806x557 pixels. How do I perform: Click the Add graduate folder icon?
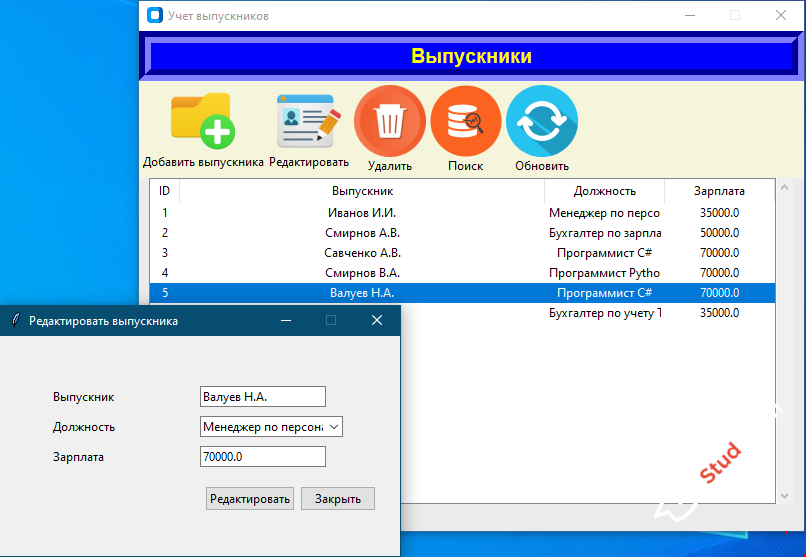pyautogui.click(x=203, y=121)
